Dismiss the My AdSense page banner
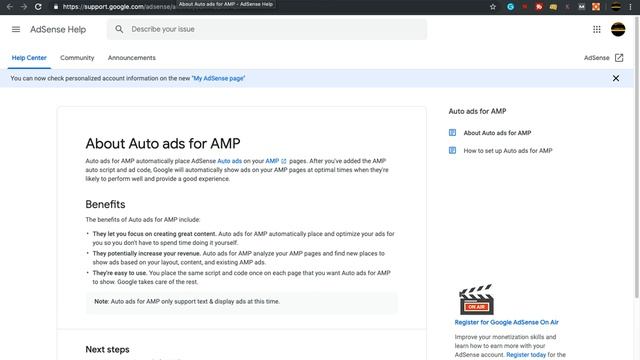The height and width of the screenshot is (360, 640). point(616,78)
